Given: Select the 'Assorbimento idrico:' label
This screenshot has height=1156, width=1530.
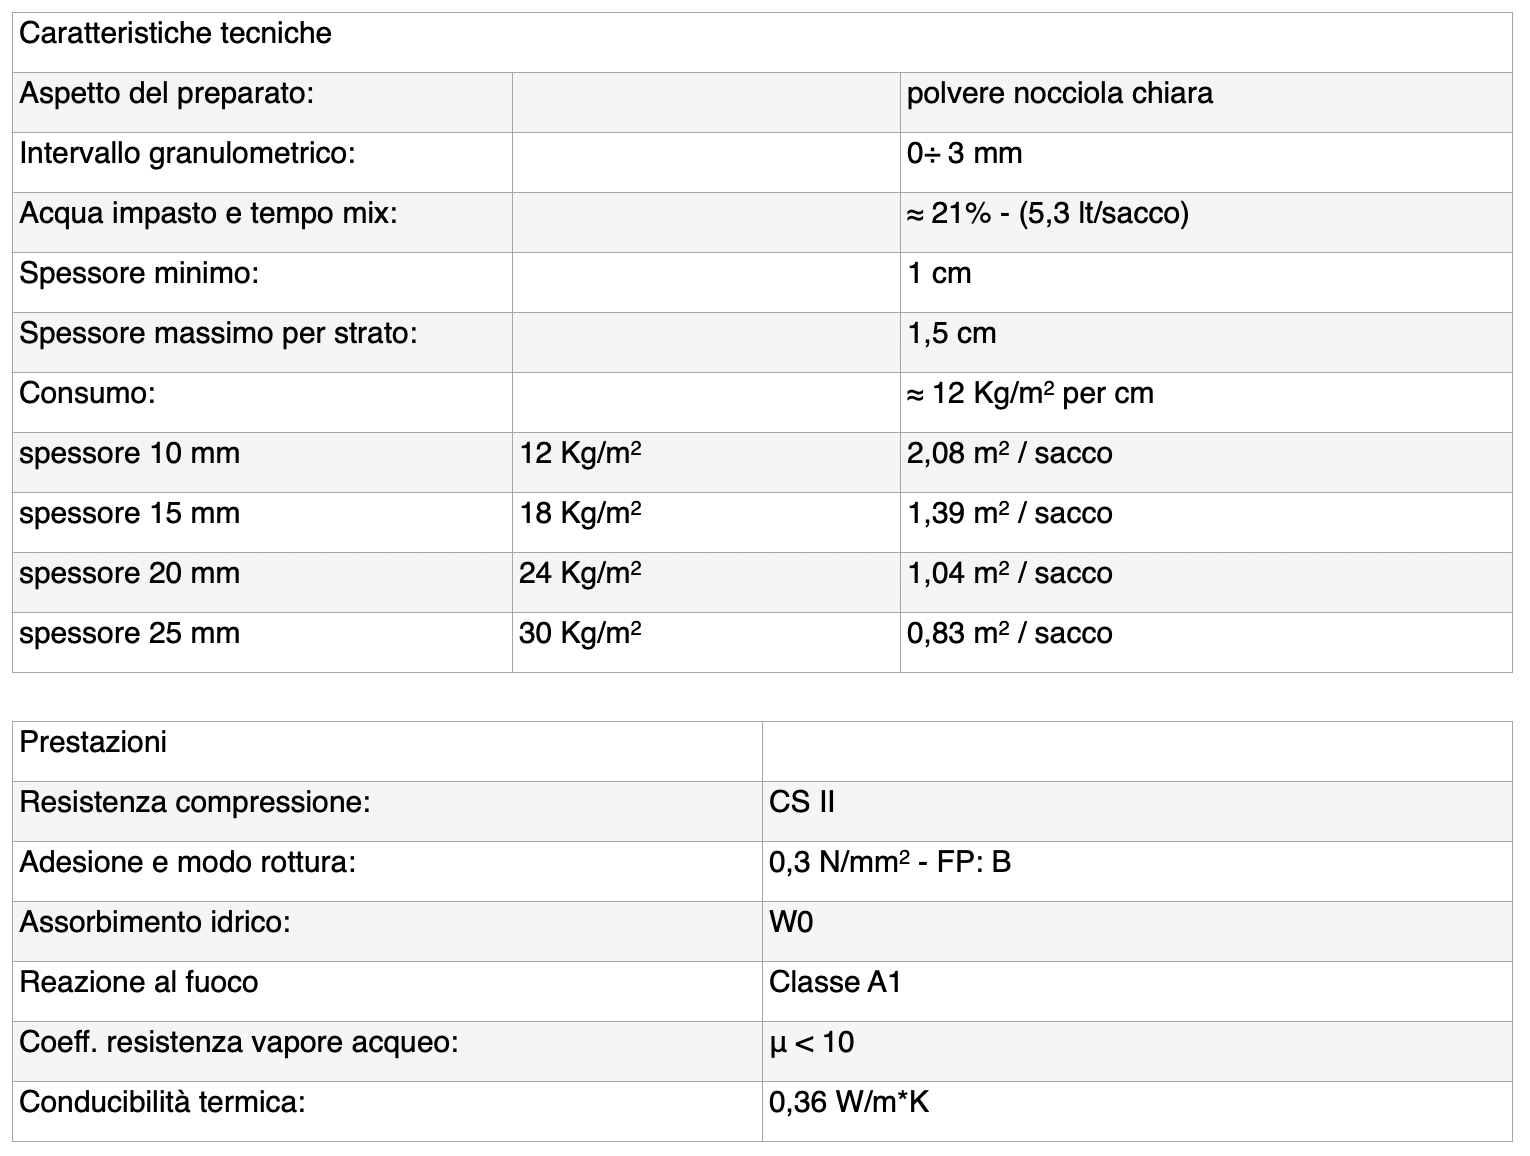Looking at the screenshot, I should [x=155, y=923].
